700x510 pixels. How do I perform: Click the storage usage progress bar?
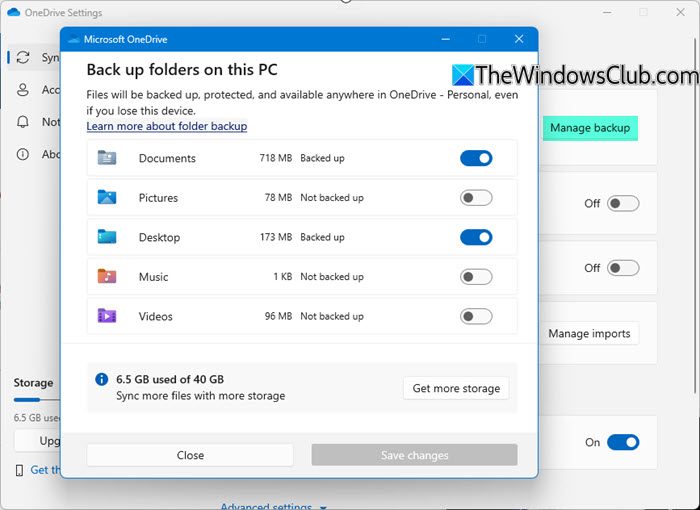click(37, 400)
